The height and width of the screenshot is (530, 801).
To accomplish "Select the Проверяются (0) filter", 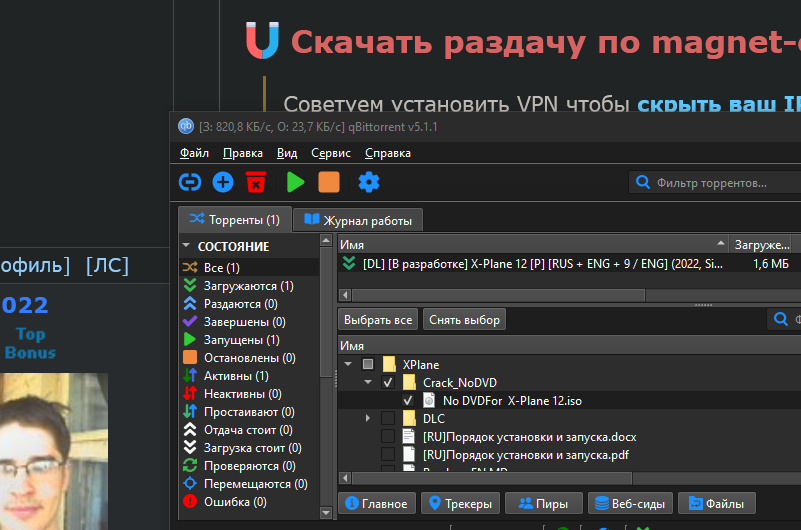I will pos(249,466).
